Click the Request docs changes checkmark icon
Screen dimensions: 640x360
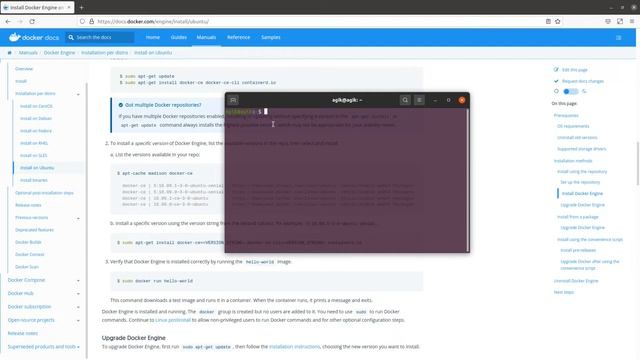point(556,81)
